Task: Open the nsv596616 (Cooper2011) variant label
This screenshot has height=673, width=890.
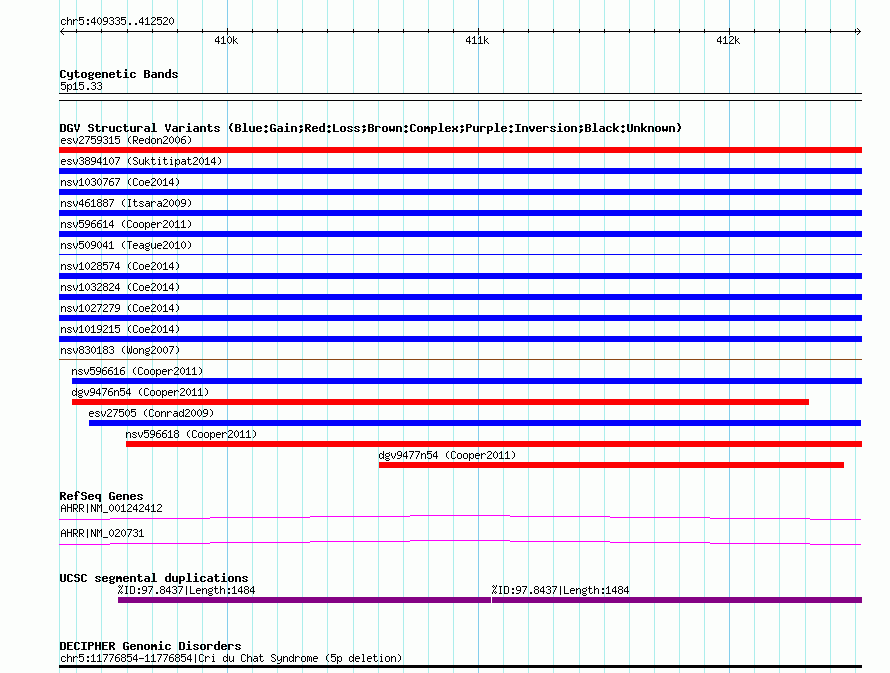Action: pyautogui.click(x=137, y=371)
